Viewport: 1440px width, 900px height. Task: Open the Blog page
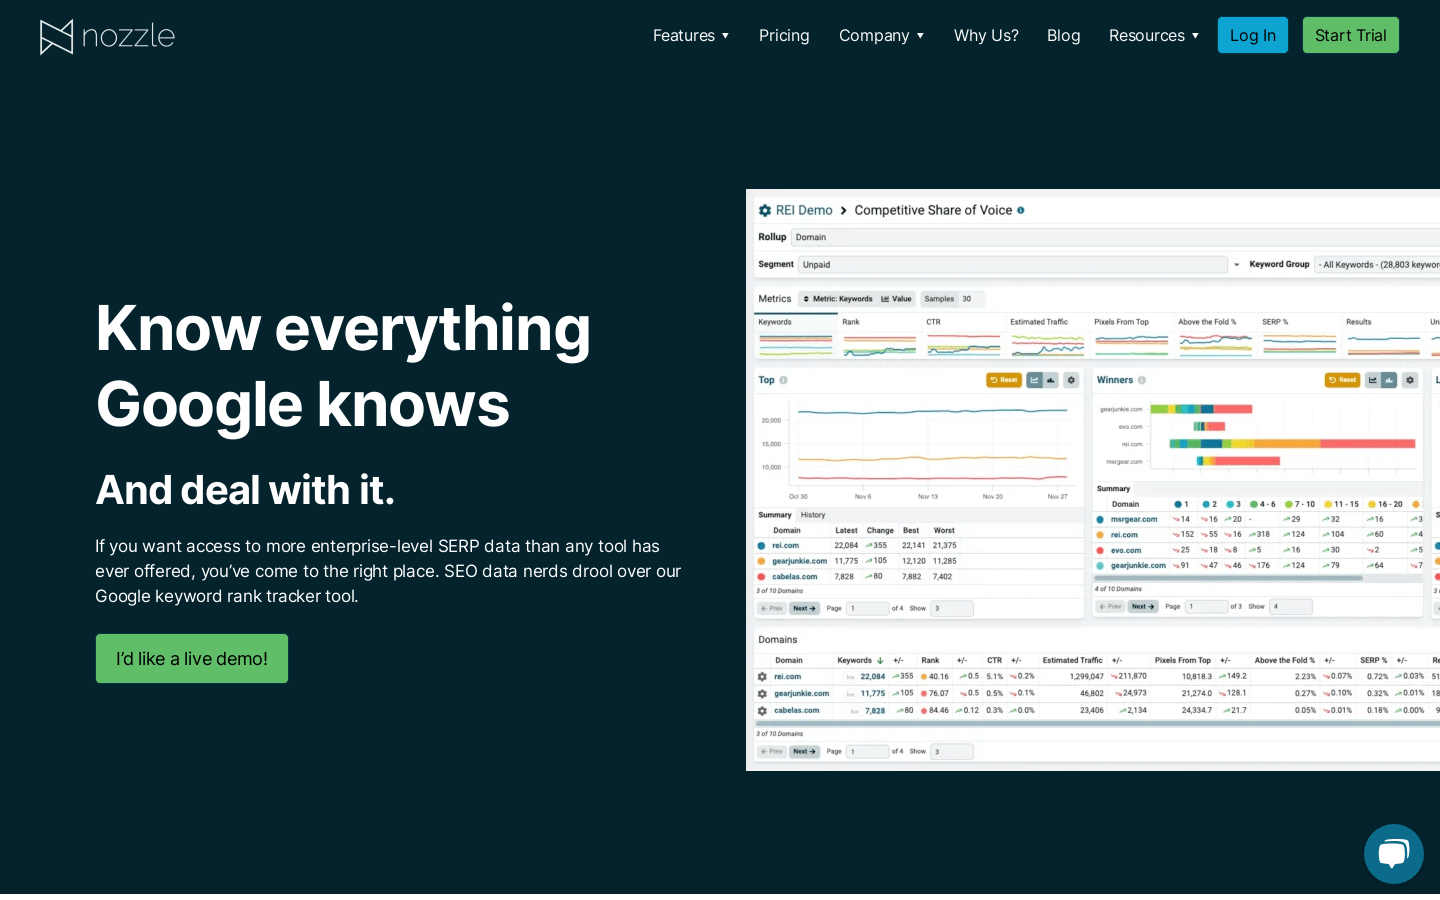click(x=1063, y=36)
